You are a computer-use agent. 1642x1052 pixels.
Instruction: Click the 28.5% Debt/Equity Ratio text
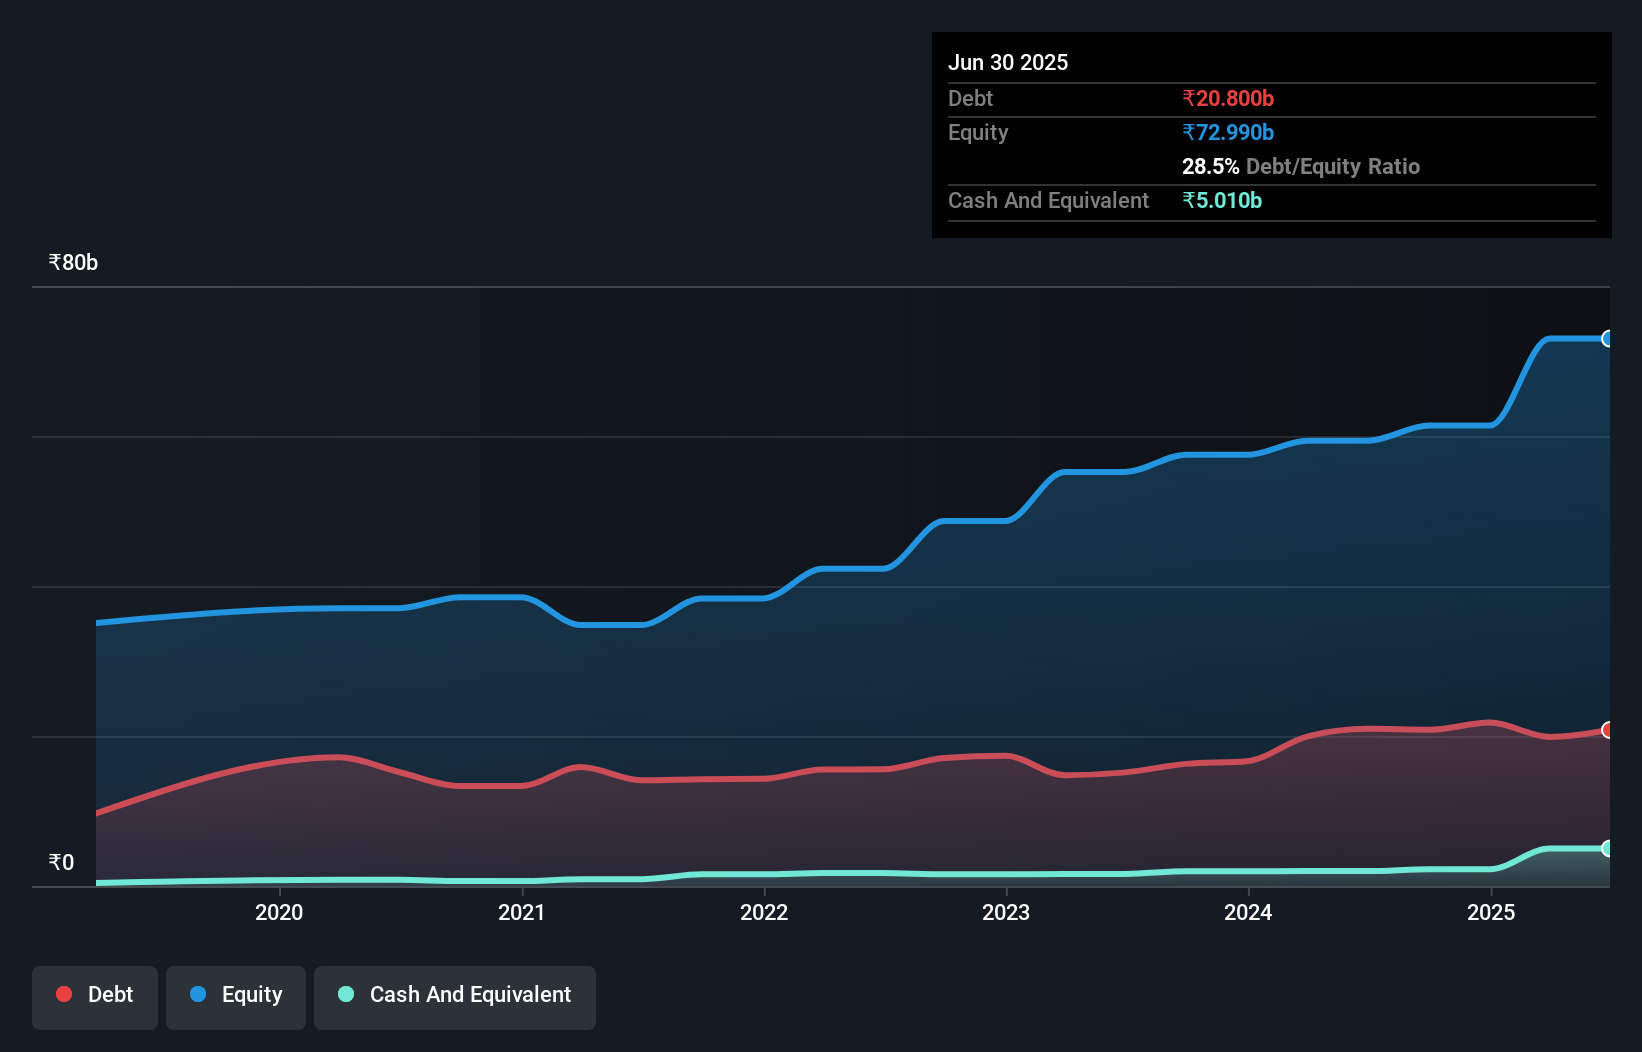click(1301, 166)
